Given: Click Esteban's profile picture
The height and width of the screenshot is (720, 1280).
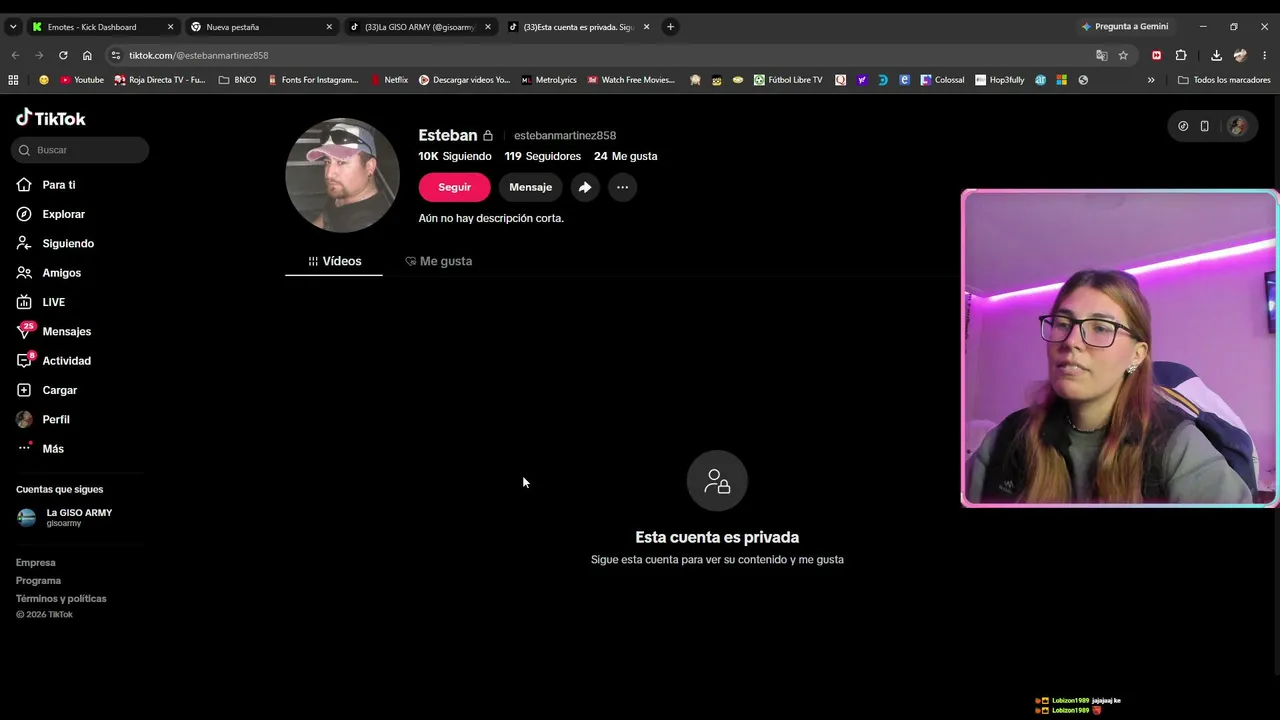Looking at the screenshot, I should point(342,175).
